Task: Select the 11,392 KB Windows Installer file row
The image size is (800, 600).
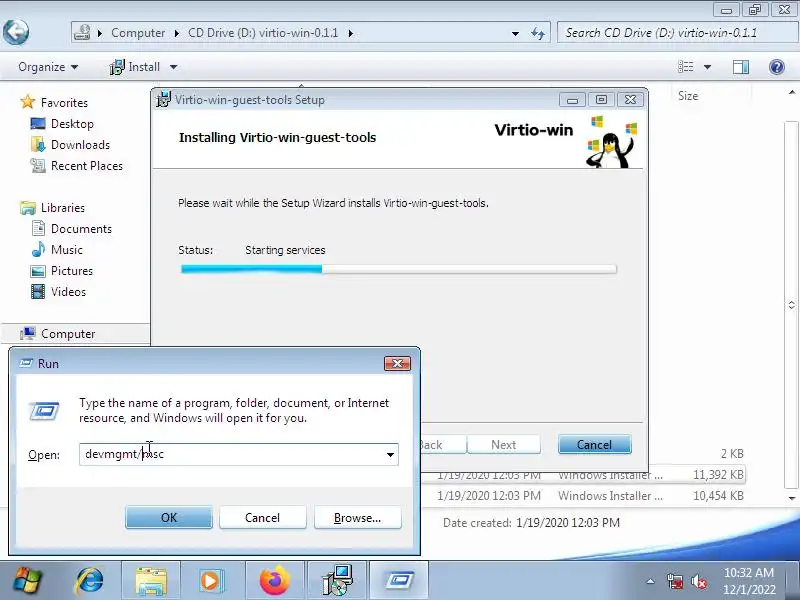Action: tap(583, 475)
